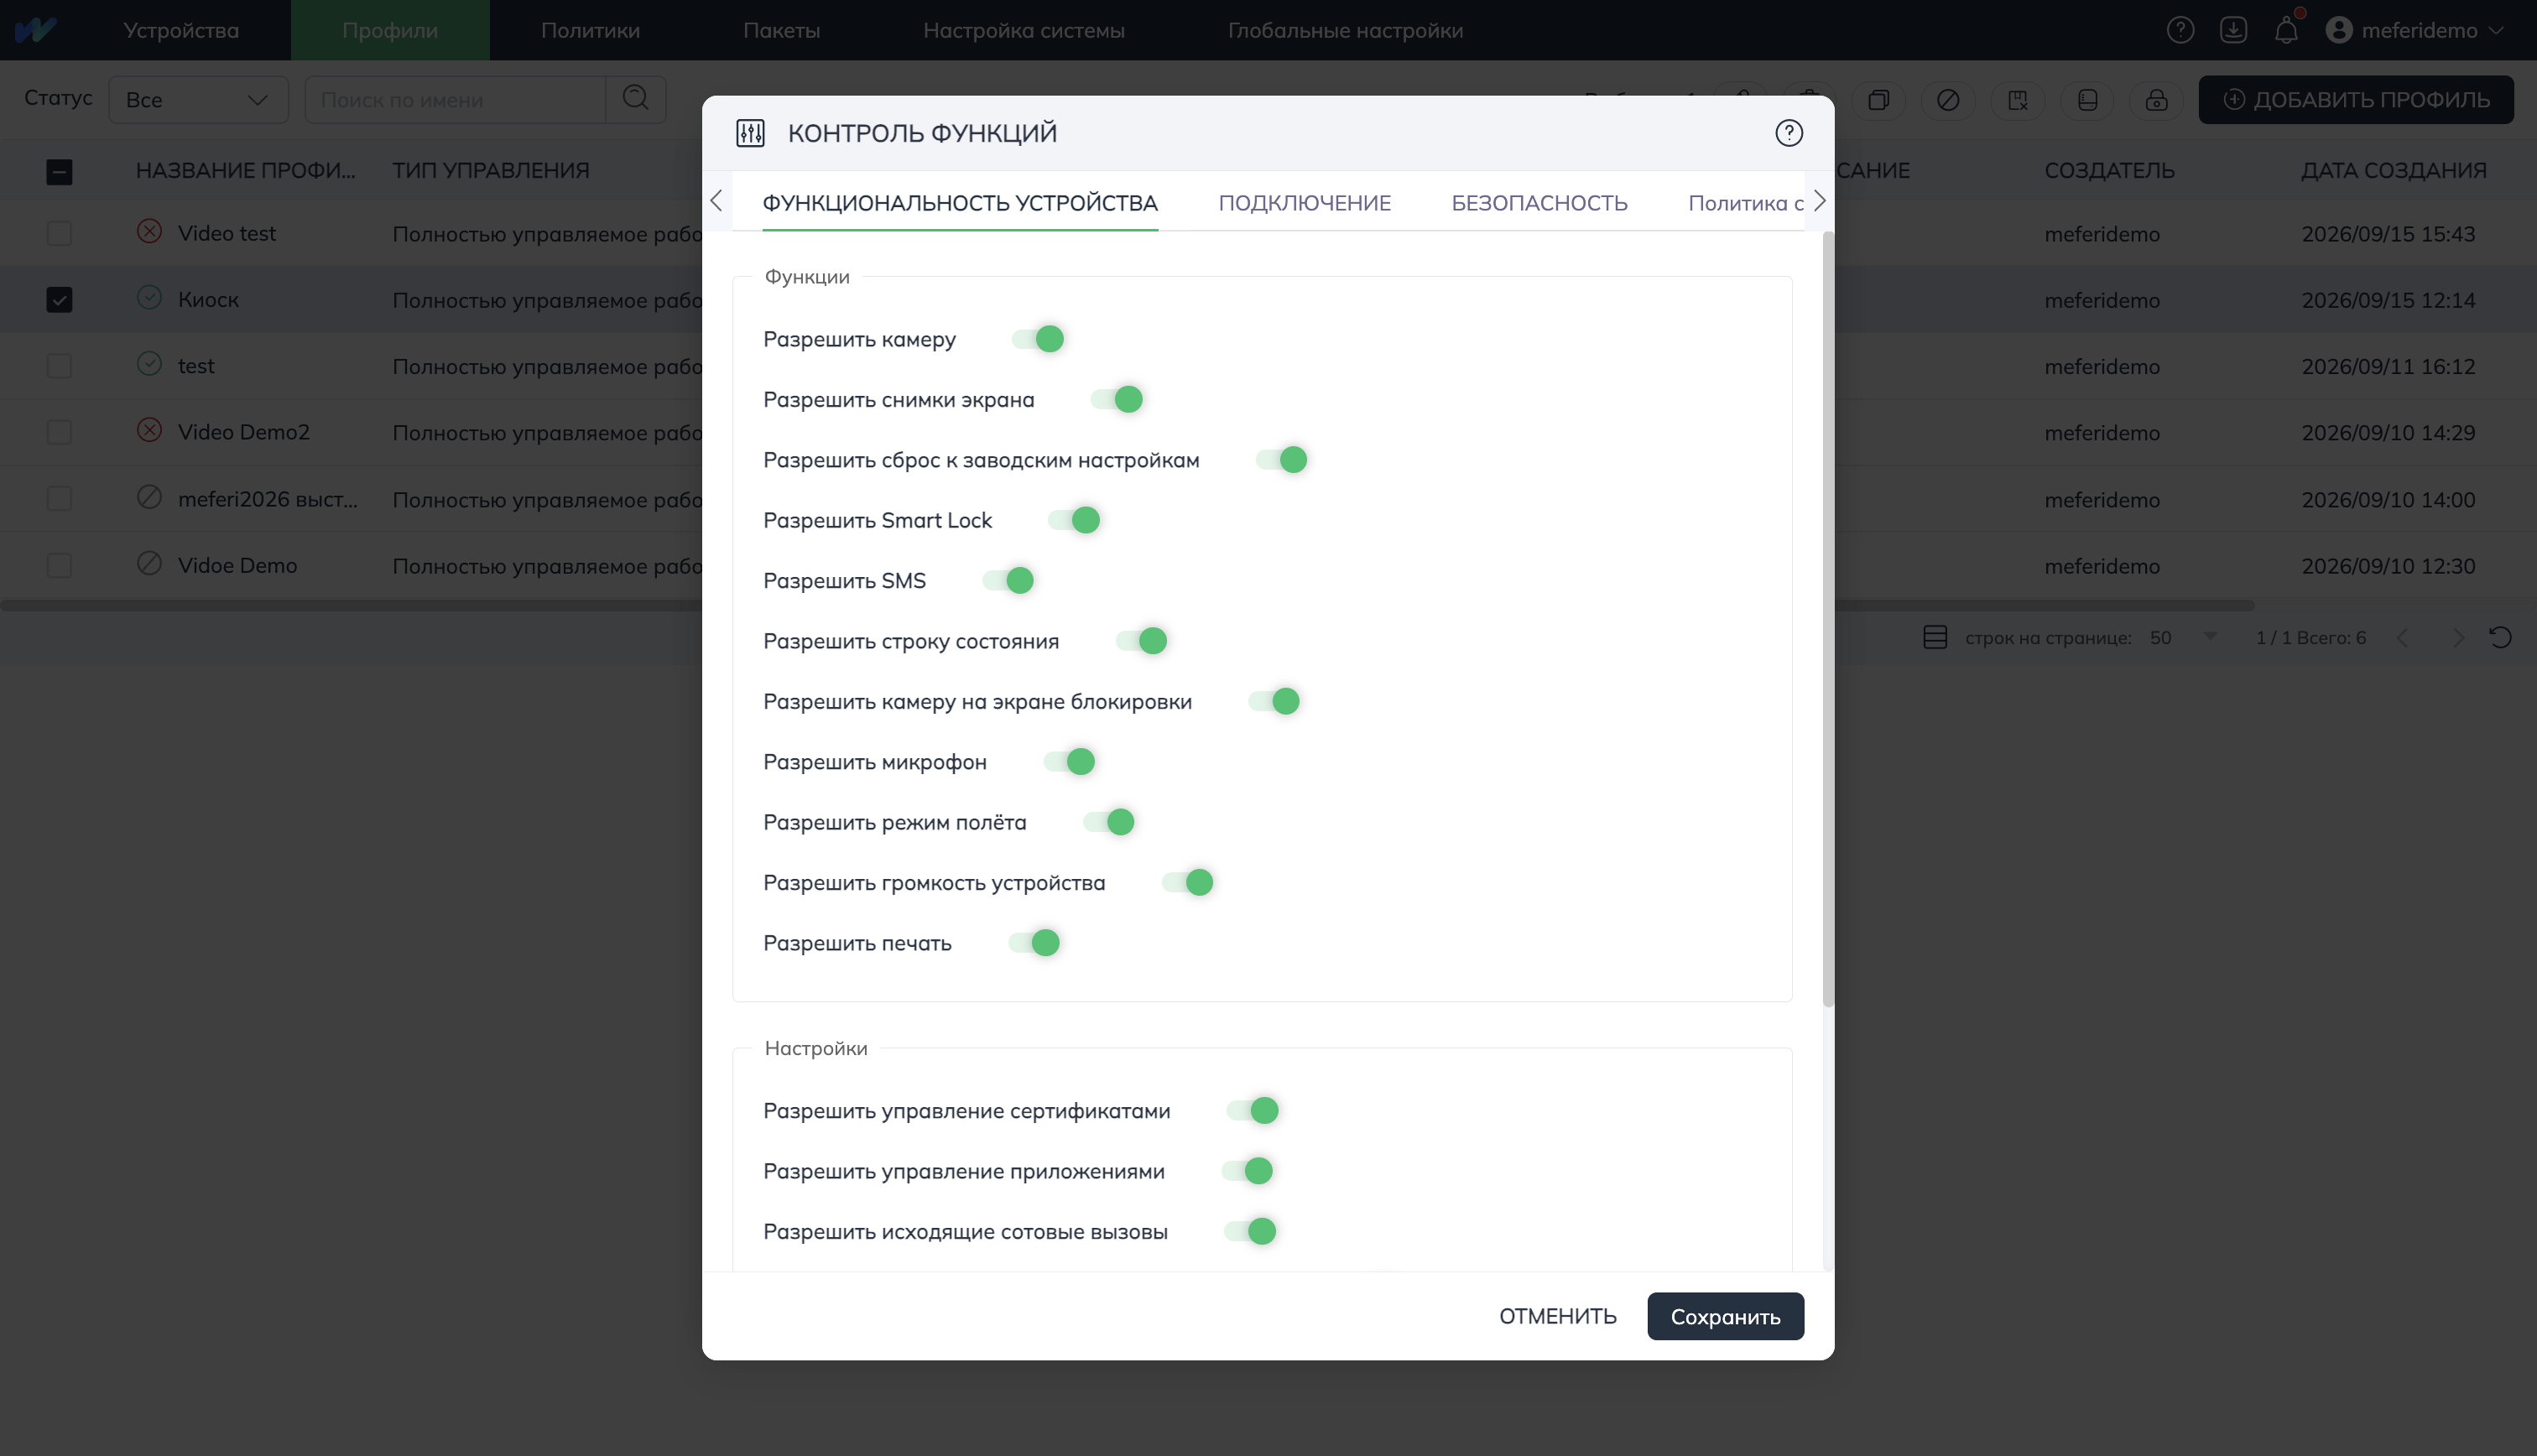Click ДОБАВИТЬ ПРОФИЛЬ button

click(x=2355, y=100)
